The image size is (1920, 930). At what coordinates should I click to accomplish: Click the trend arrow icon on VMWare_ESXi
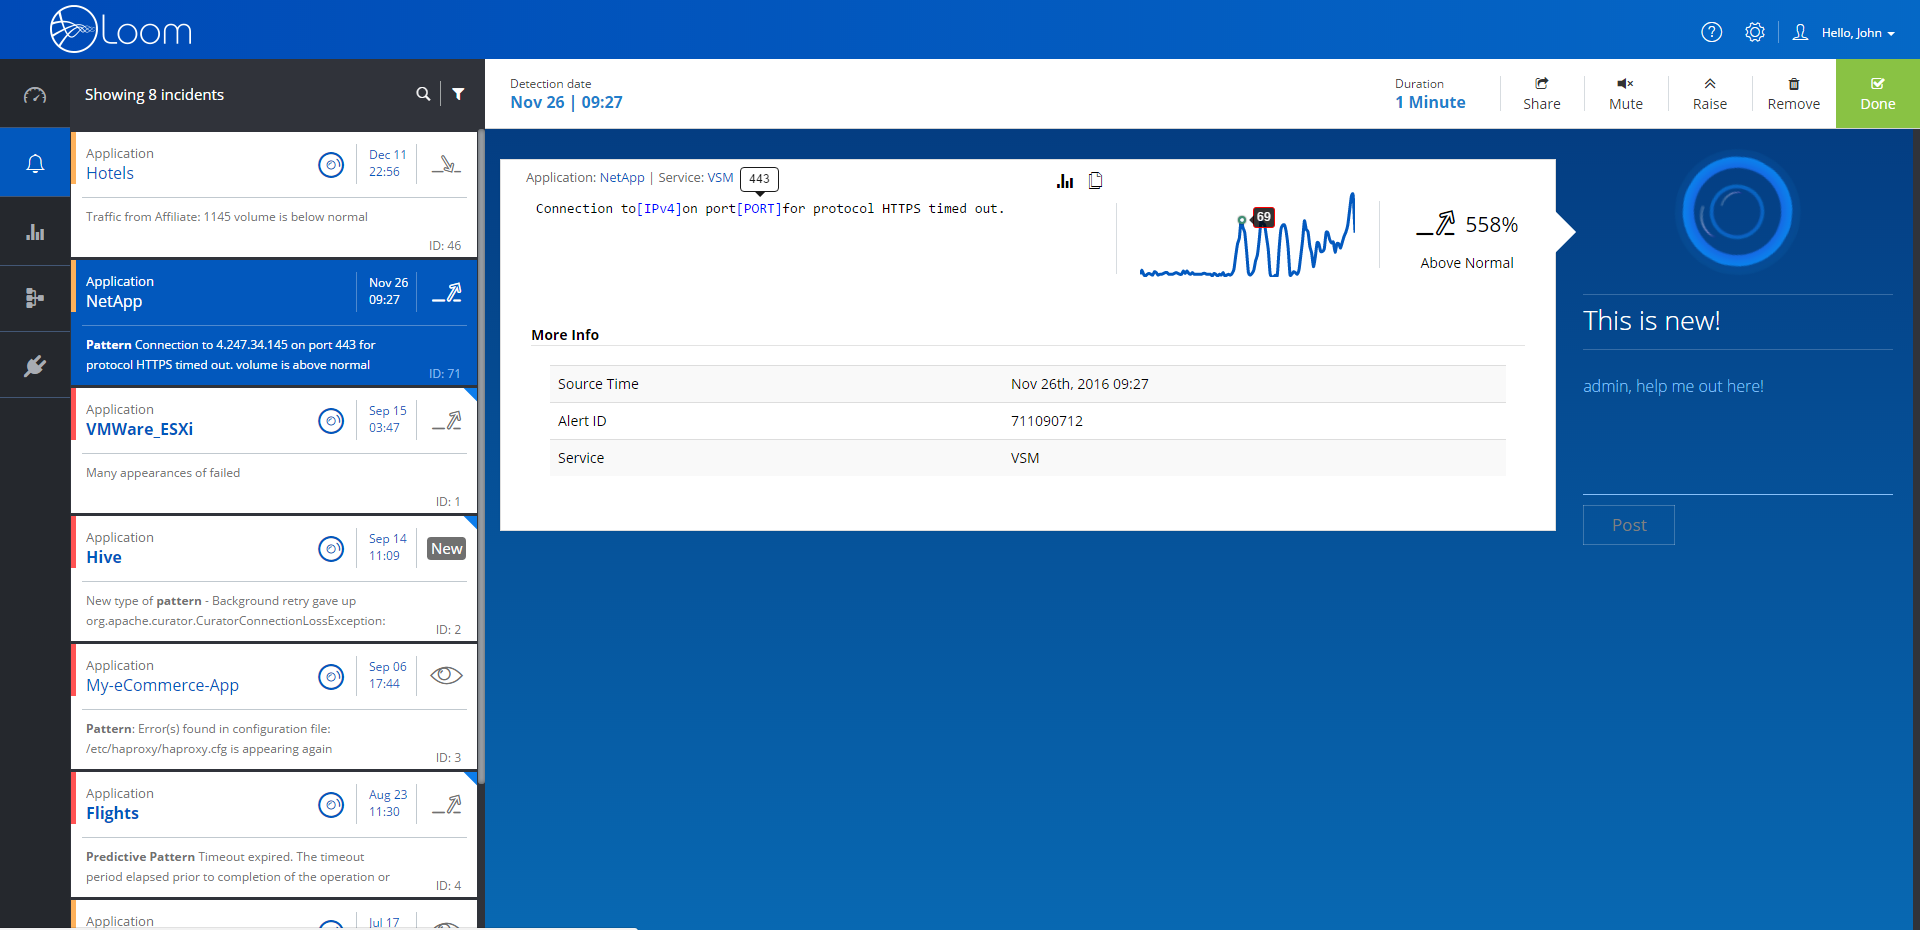[x=446, y=420]
